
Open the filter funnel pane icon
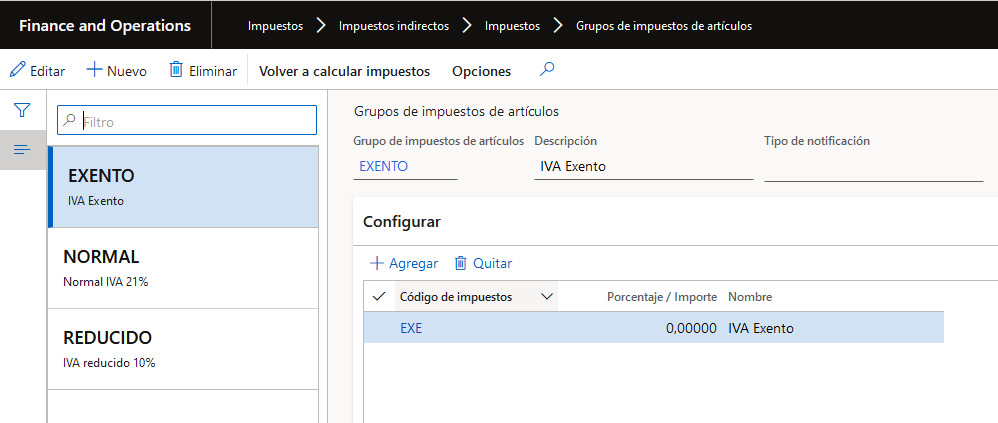click(x=22, y=110)
